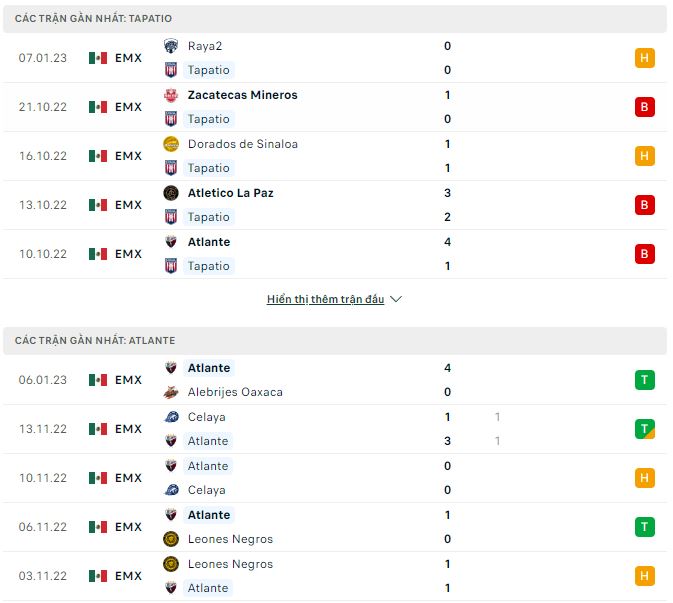Click the Celaya logo in 13.11.22 match

[171, 417]
